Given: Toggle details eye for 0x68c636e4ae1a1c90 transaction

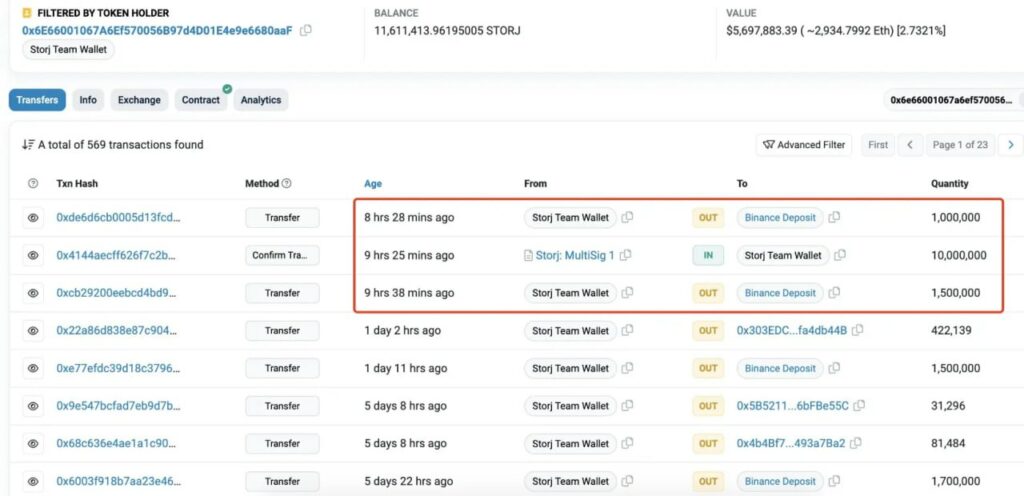Looking at the screenshot, I should (x=33, y=444).
